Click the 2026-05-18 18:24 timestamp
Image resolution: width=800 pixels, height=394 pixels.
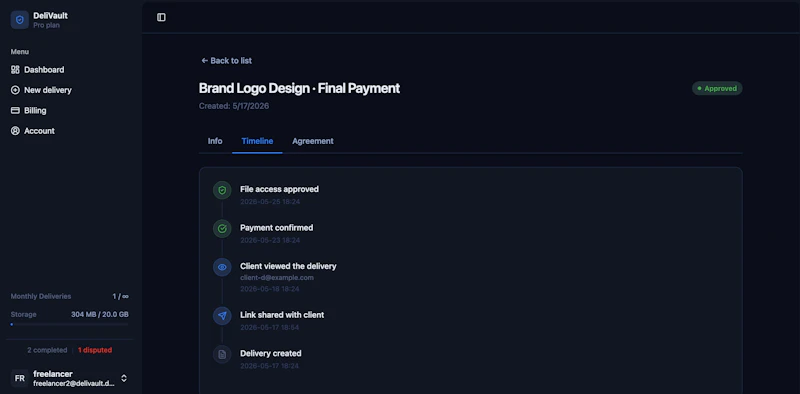pyautogui.click(x=270, y=289)
